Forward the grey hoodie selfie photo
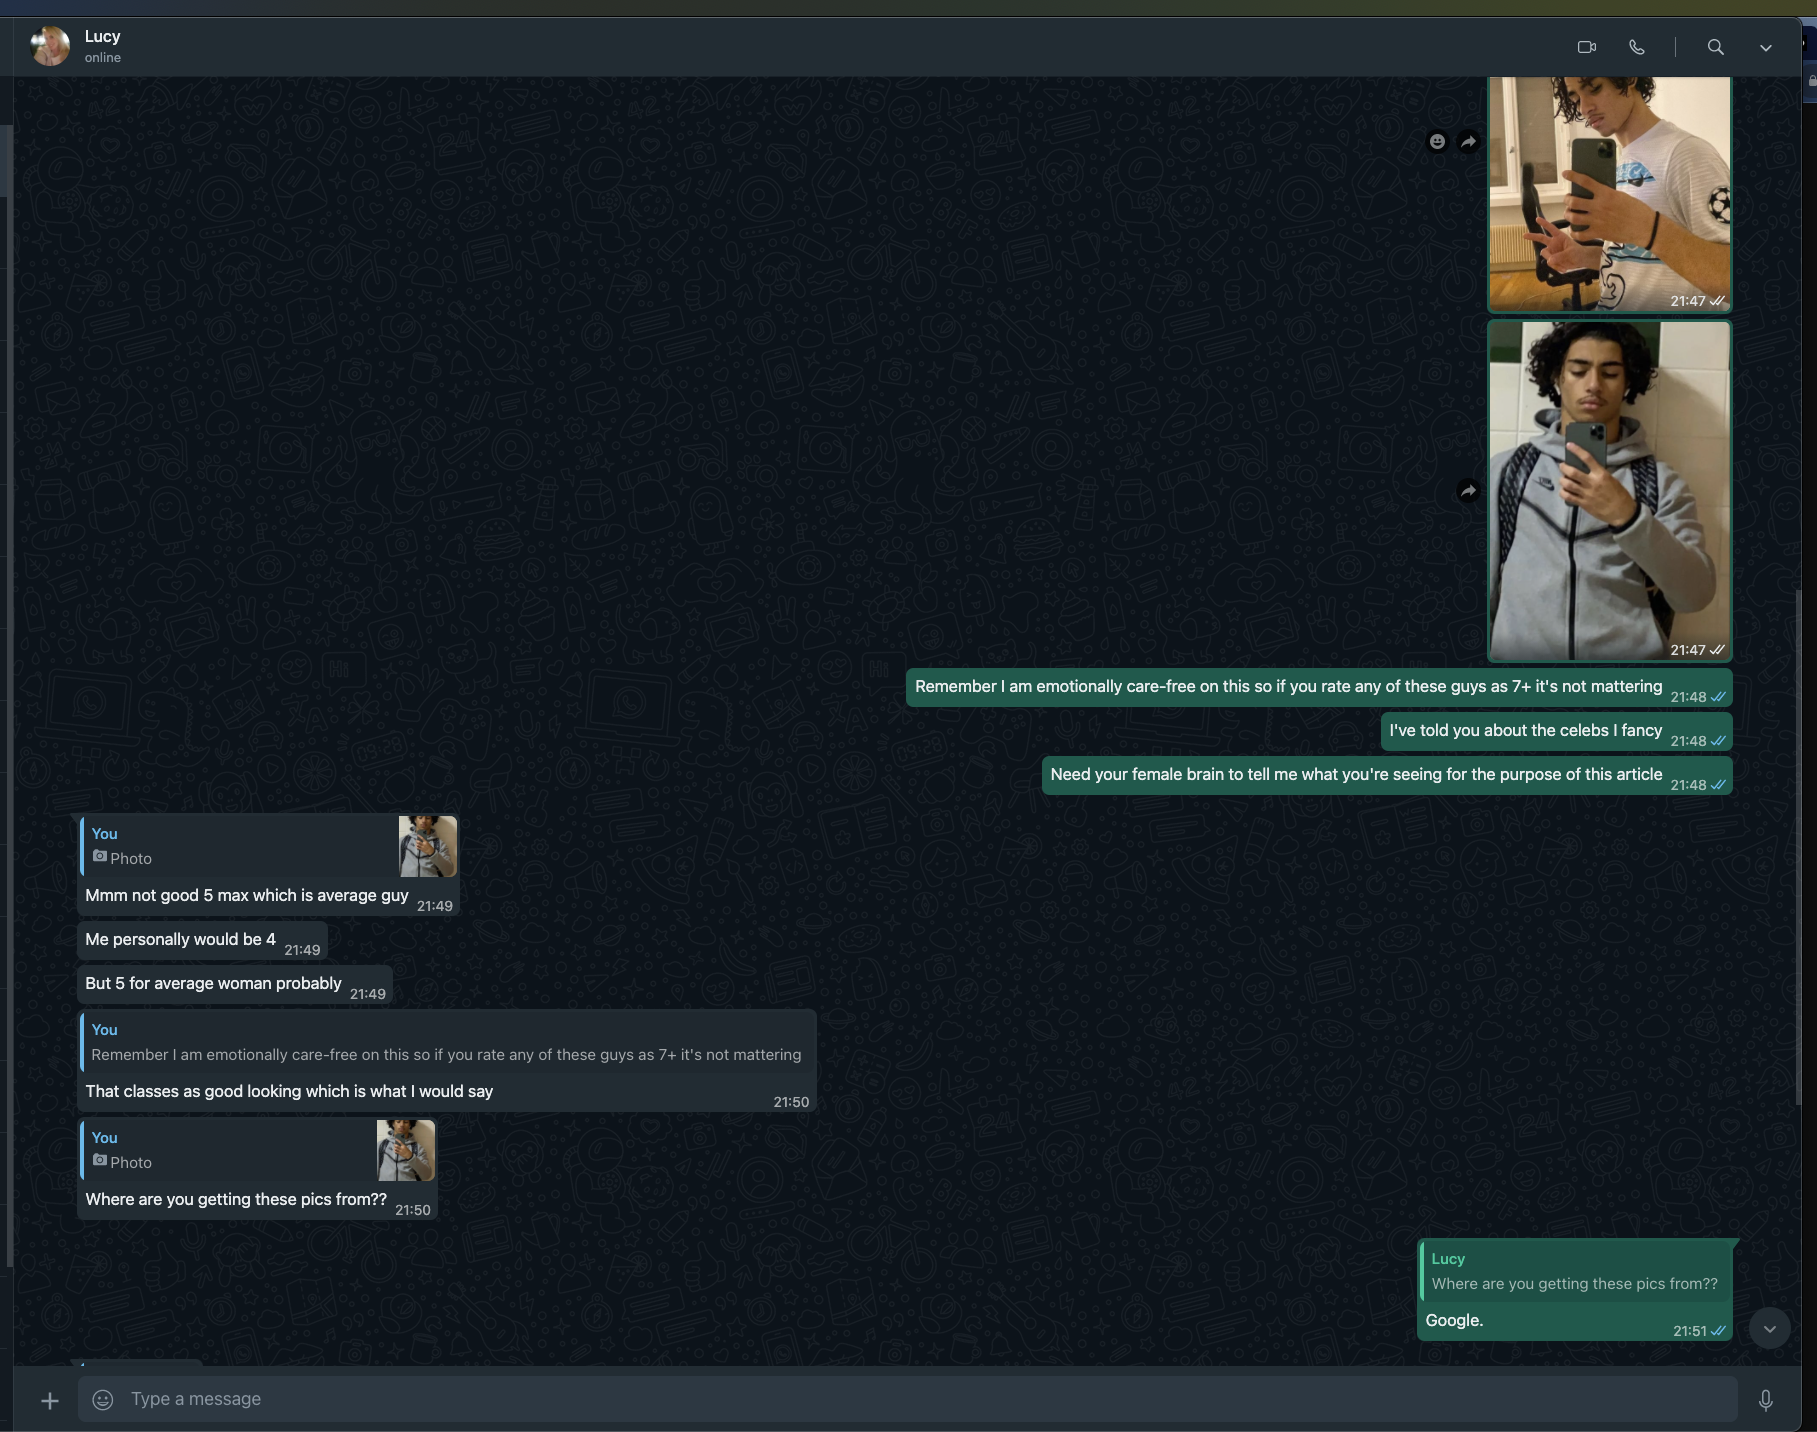This screenshot has width=1817, height=1432. (x=1468, y=491)
